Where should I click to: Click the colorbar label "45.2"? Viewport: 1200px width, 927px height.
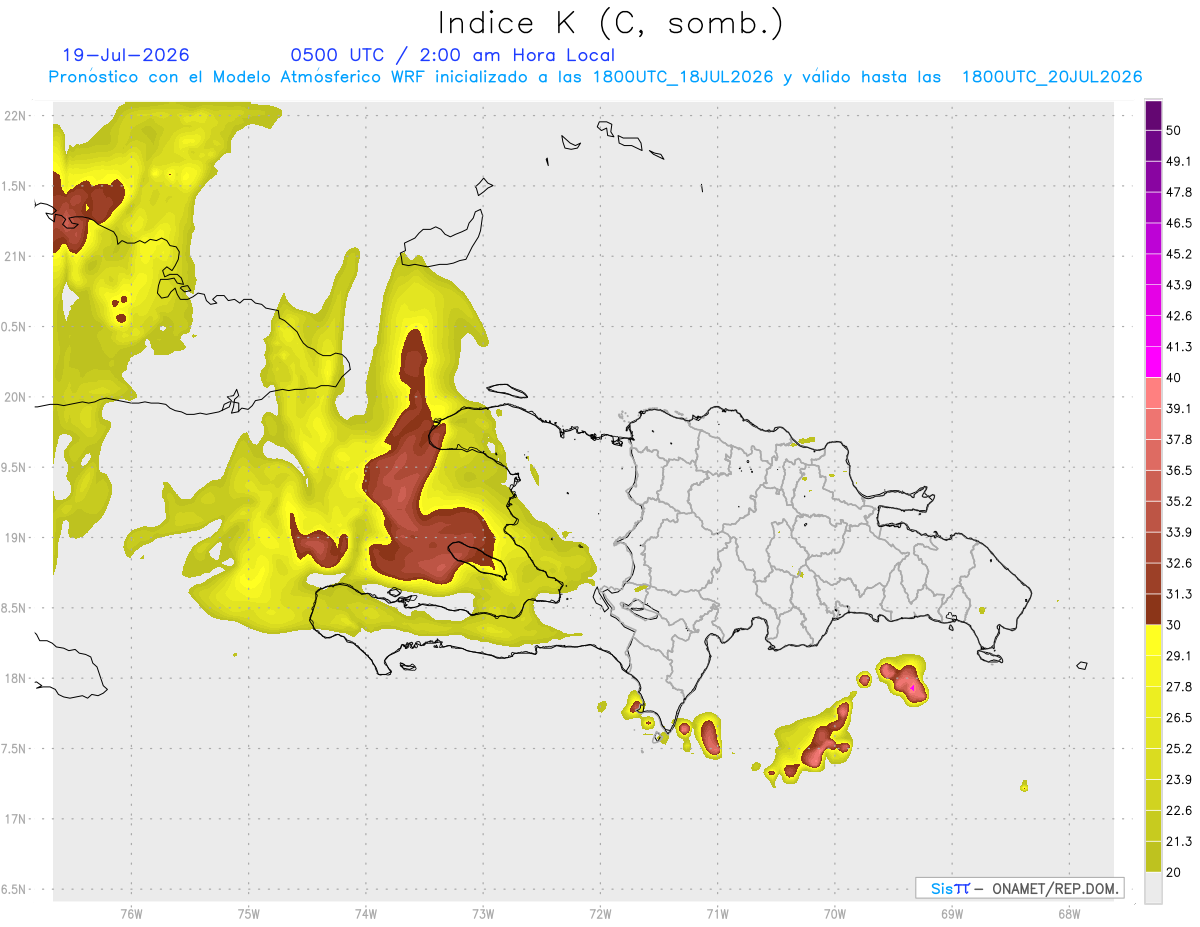click(x=1179, y=254)
